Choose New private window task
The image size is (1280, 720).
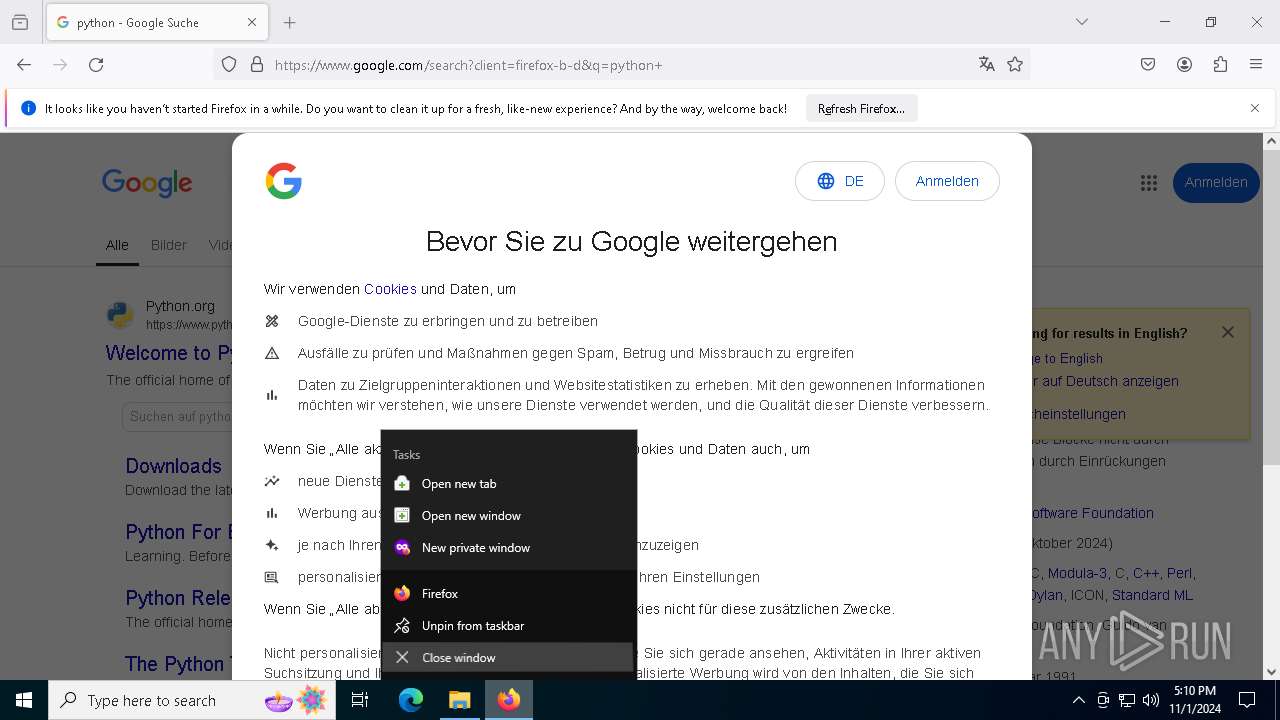(509, 548)
